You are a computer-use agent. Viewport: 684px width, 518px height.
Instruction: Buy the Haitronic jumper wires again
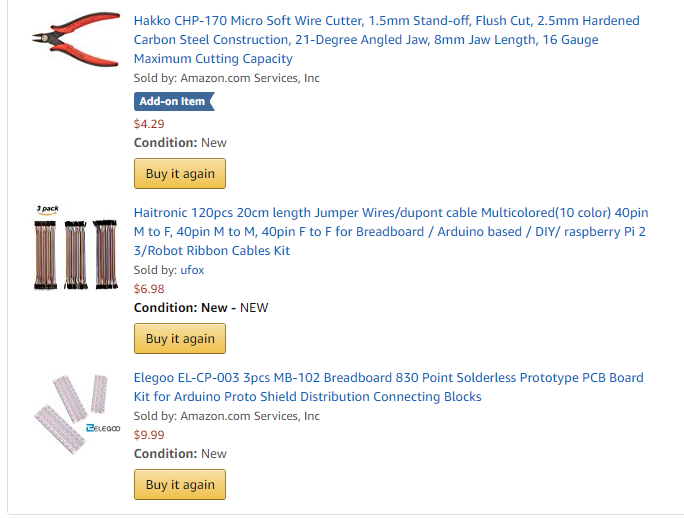(180, 339)
